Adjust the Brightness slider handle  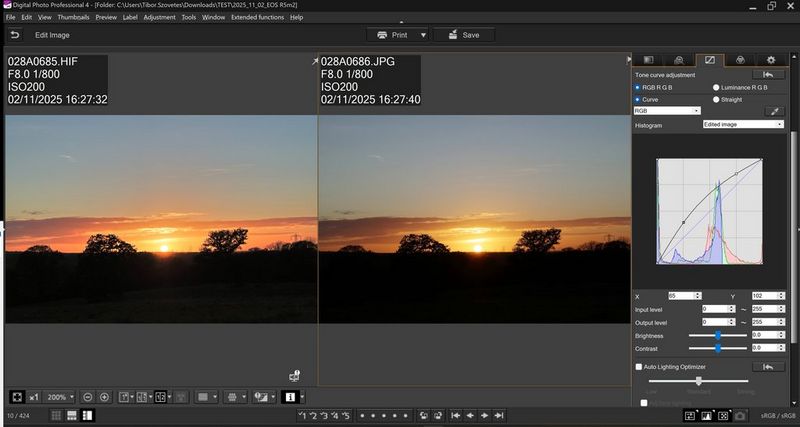coord(718,335)
